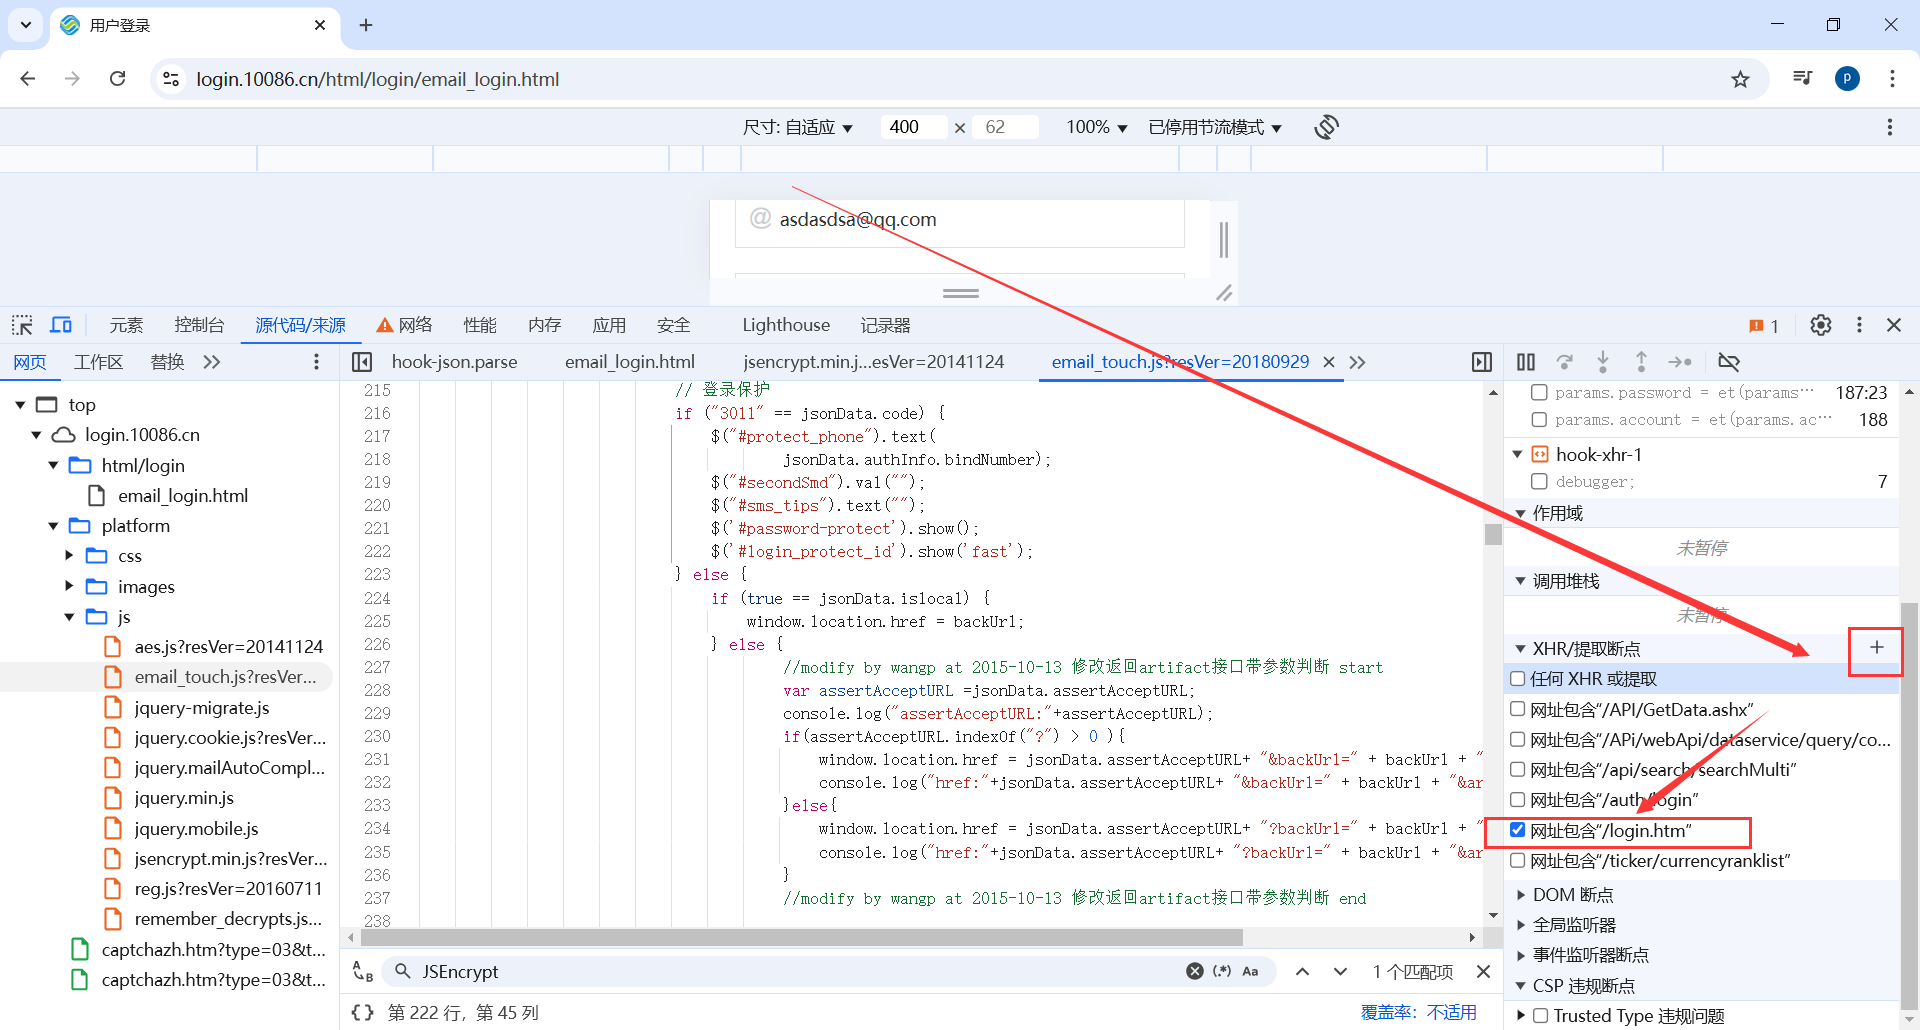The image size is (1920, 1030).
Task: Check the debugger; breakpoint checkbox
Action: [1540, 482]
